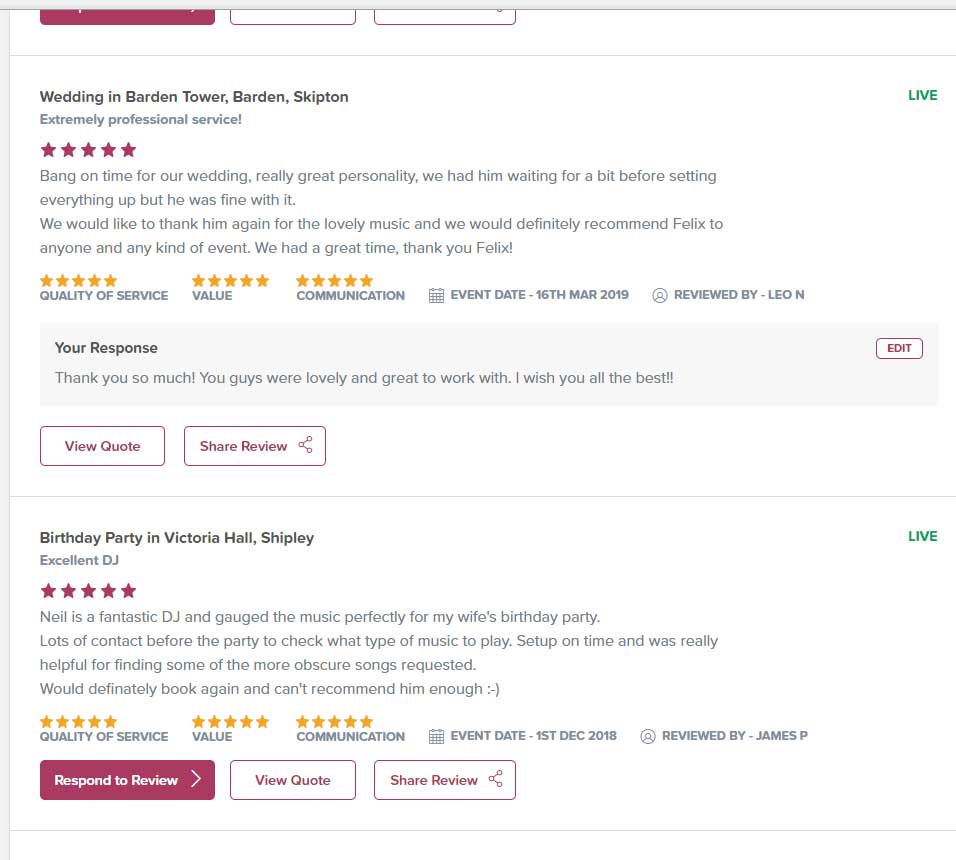Click Quality of Service stars in wedding review
956x860 pixels.
pyautogui.click(x=79, y=281)
